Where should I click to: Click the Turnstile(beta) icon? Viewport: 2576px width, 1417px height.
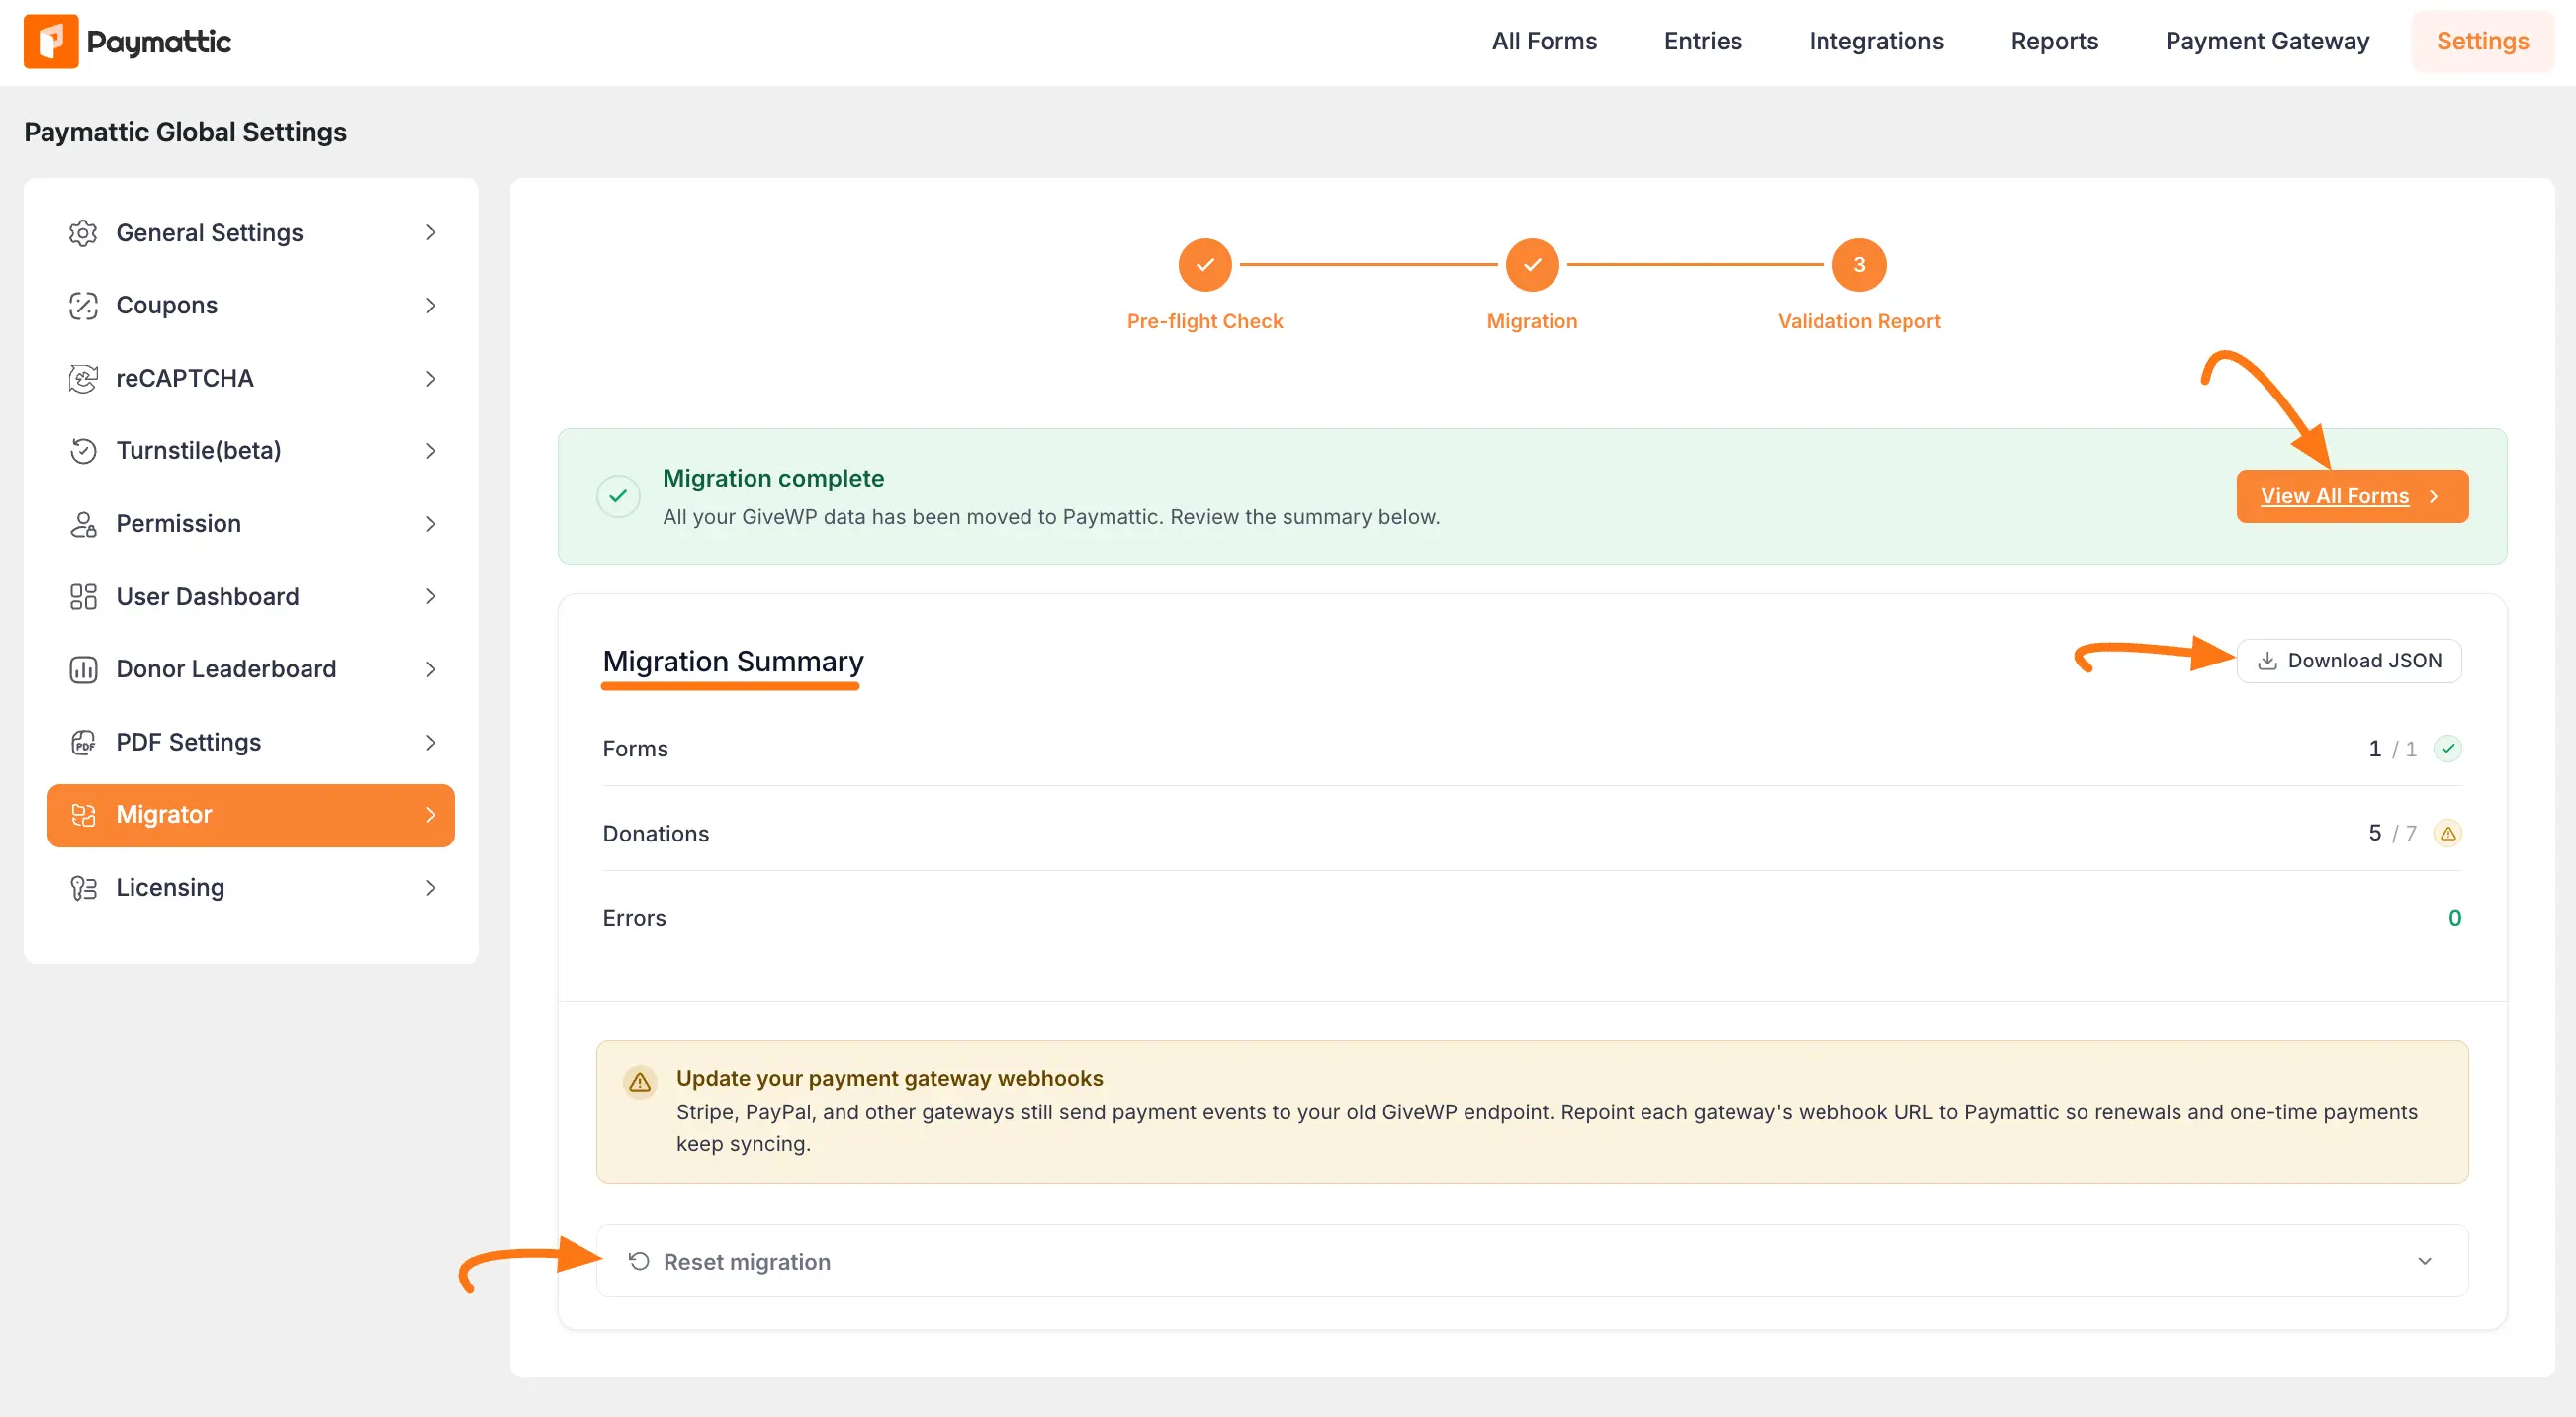83,451
